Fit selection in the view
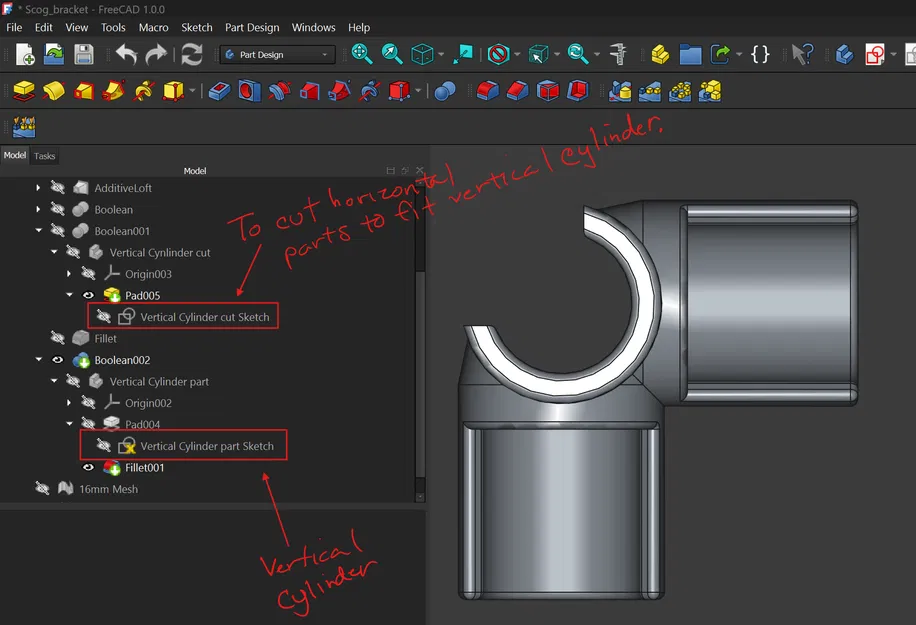The width and height of the screenshot is (916, 625). click(392, 54)
